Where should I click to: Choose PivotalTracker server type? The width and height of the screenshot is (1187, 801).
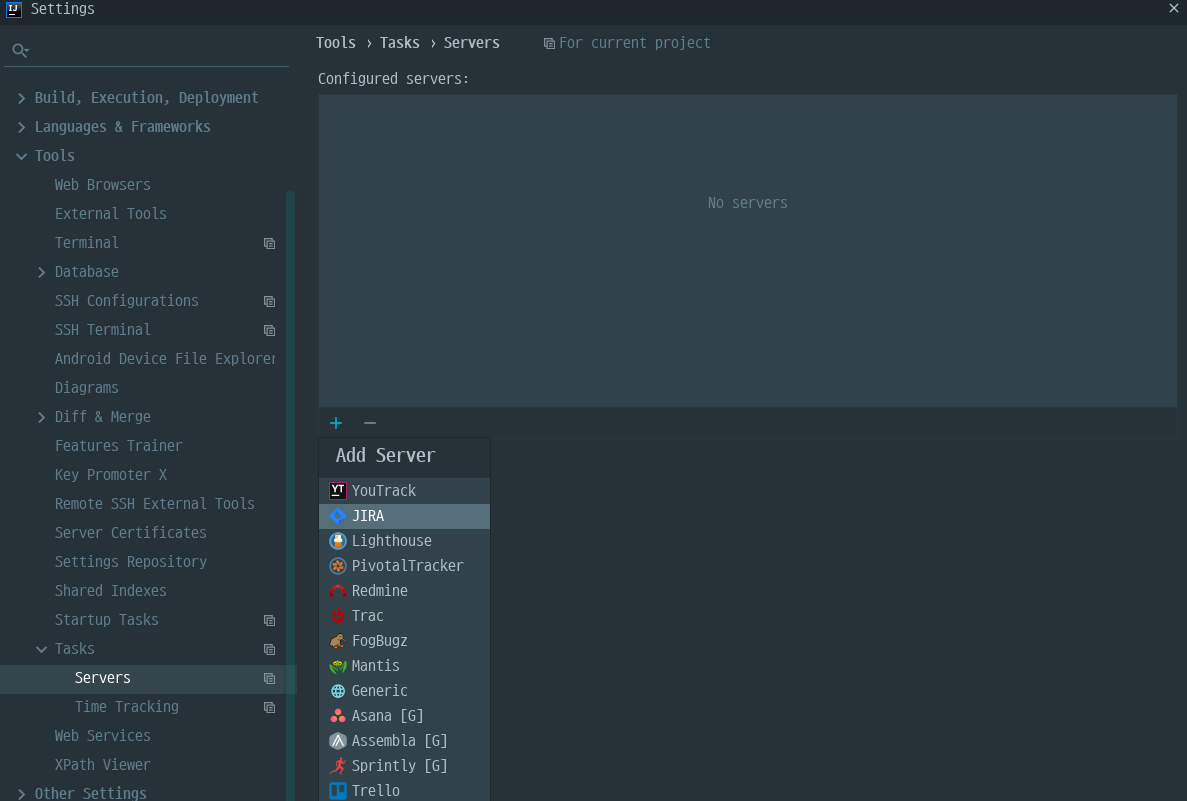tap(404, 566)
